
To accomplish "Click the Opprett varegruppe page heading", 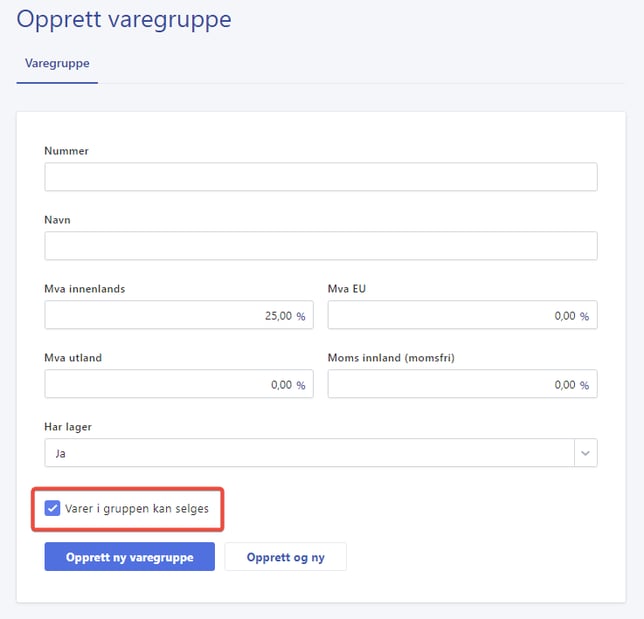I will pyautogui.click(x=124, y=19).
